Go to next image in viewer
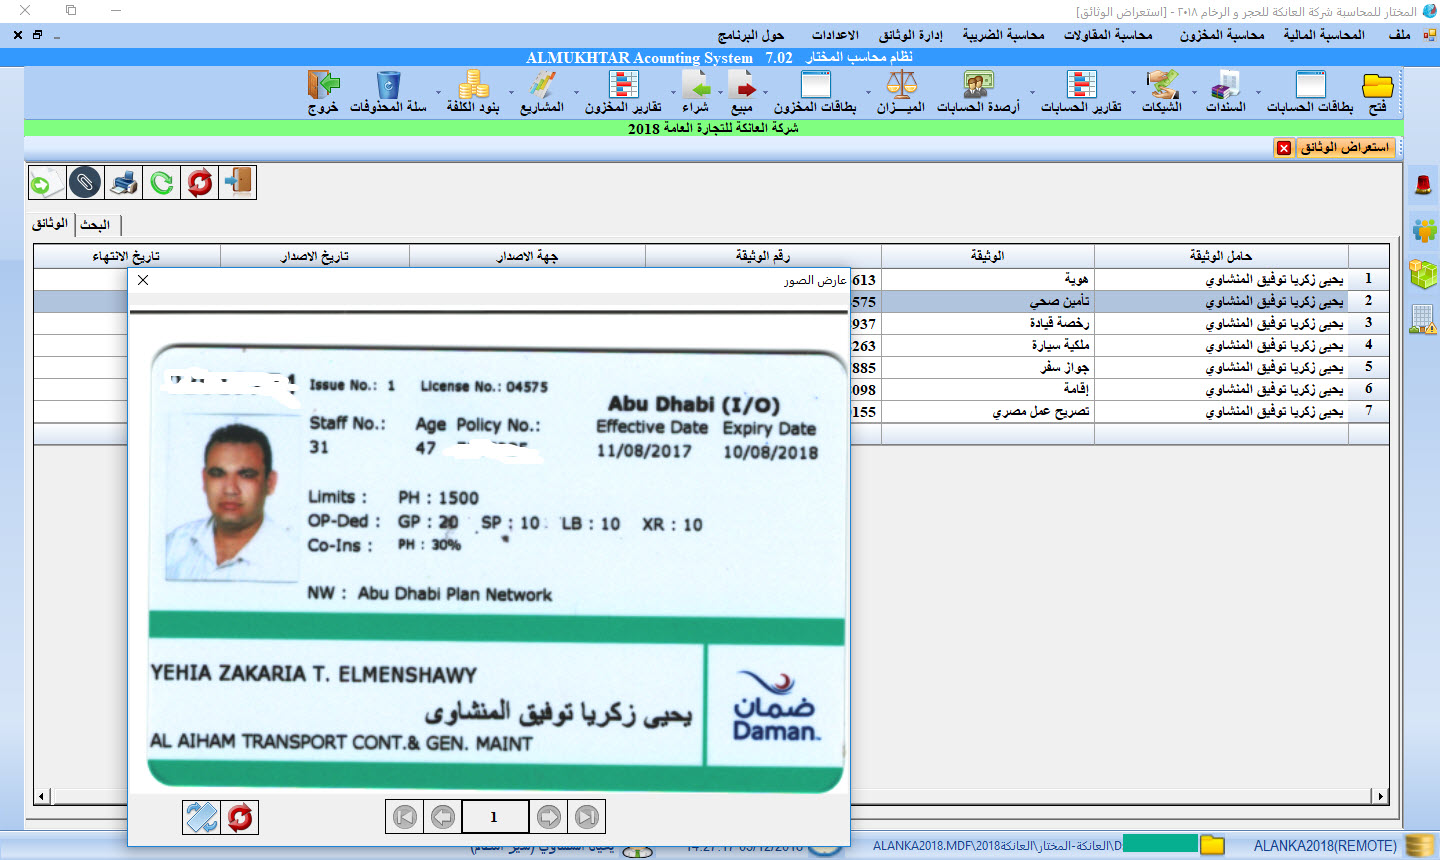This screenshot has width=1440, height=860. pyautogui.click(x=549, y=817)
